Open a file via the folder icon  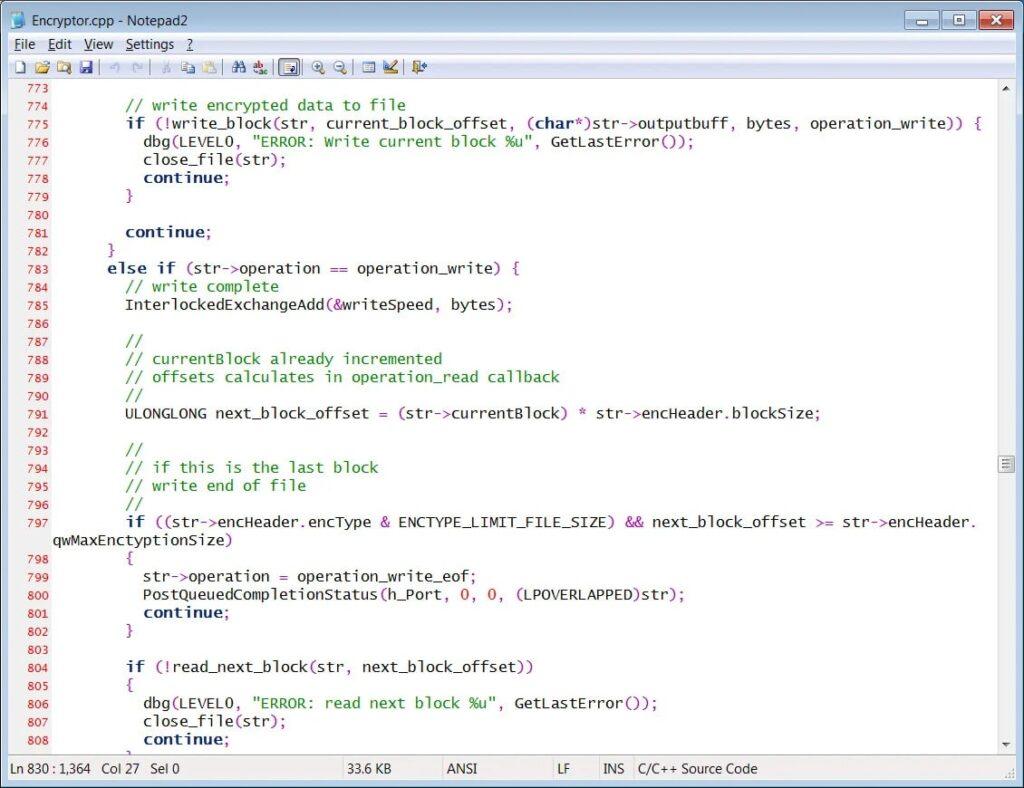click(42, 67)
